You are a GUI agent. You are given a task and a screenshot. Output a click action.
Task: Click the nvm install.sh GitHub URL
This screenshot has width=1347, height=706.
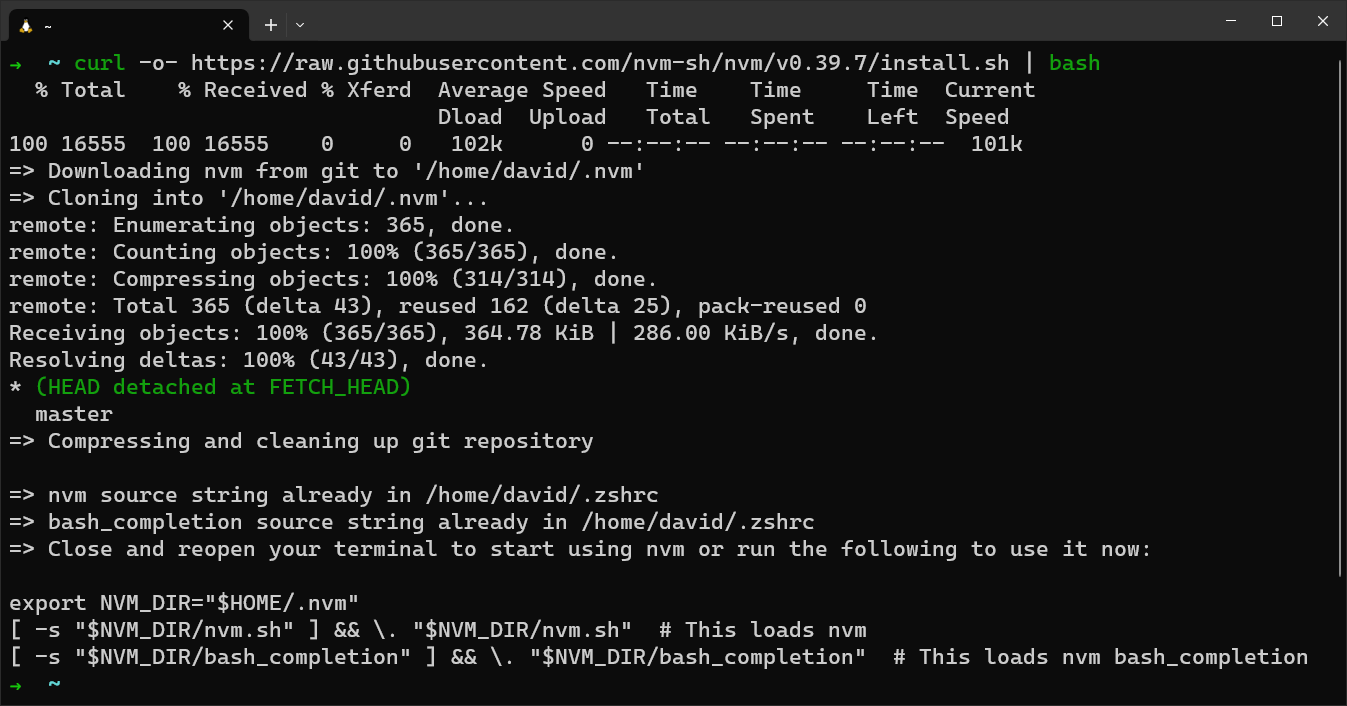pos(600,63)
